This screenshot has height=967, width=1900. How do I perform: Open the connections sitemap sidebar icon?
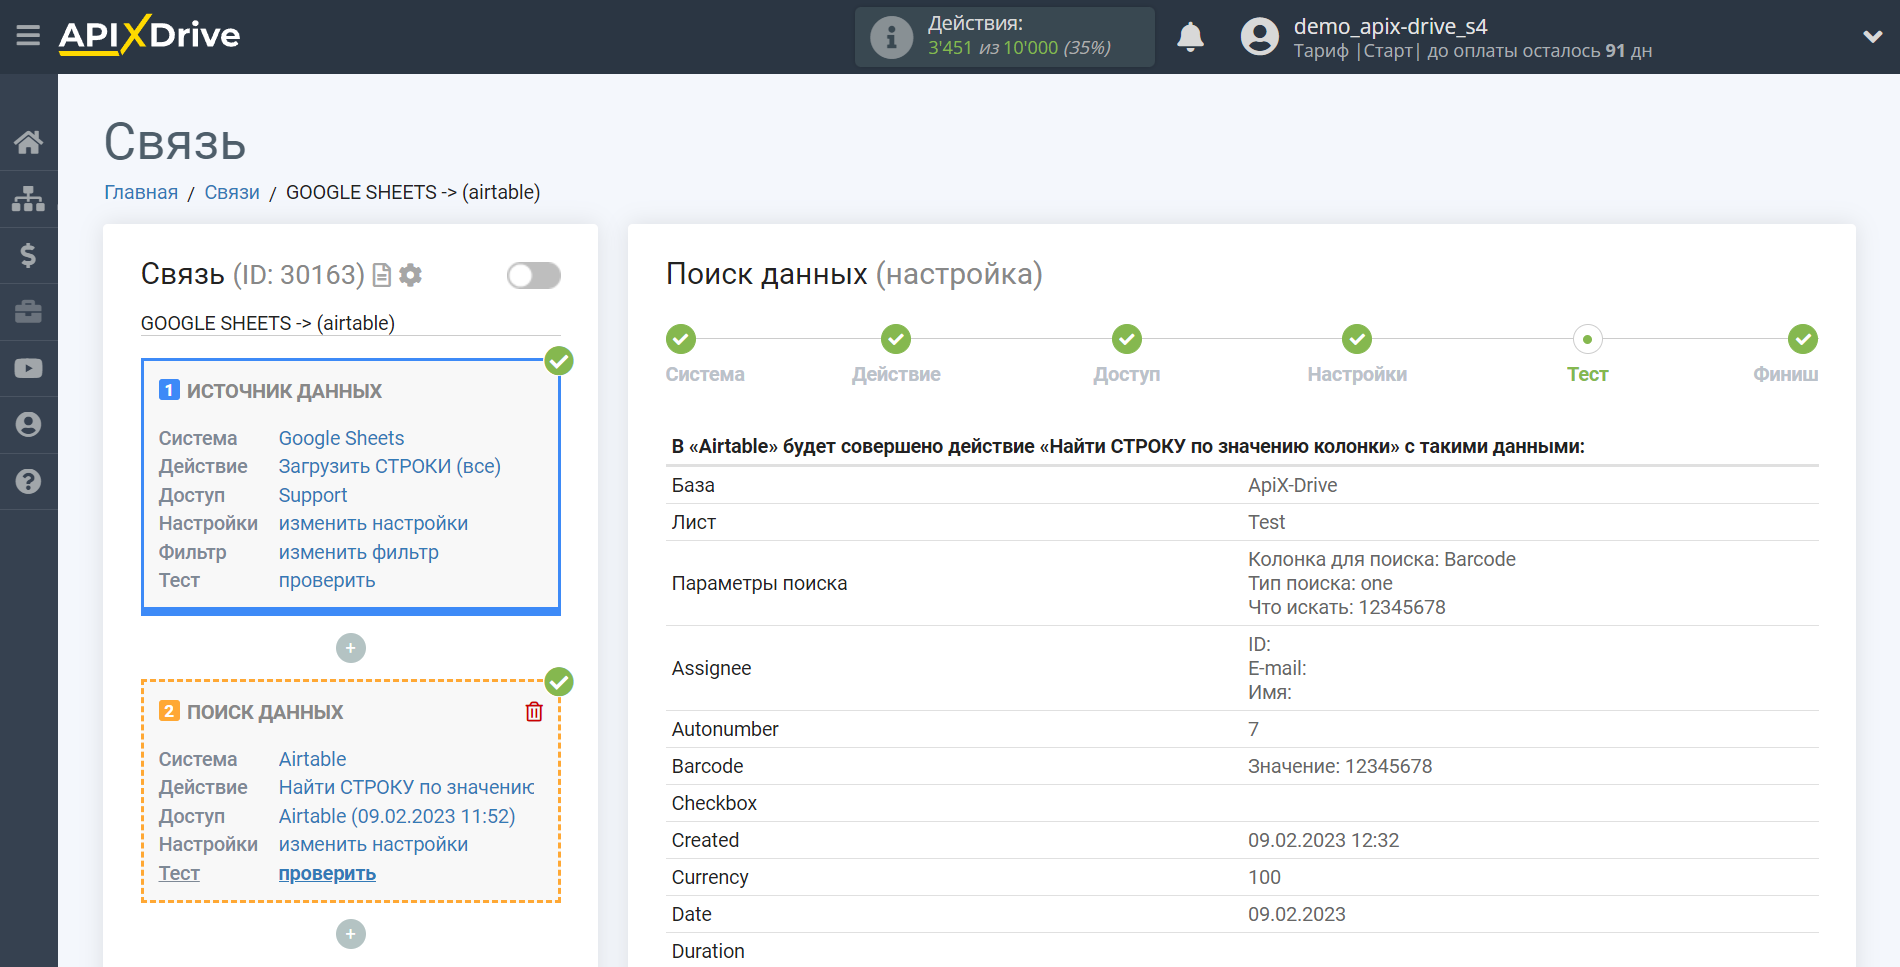point(28,199)
